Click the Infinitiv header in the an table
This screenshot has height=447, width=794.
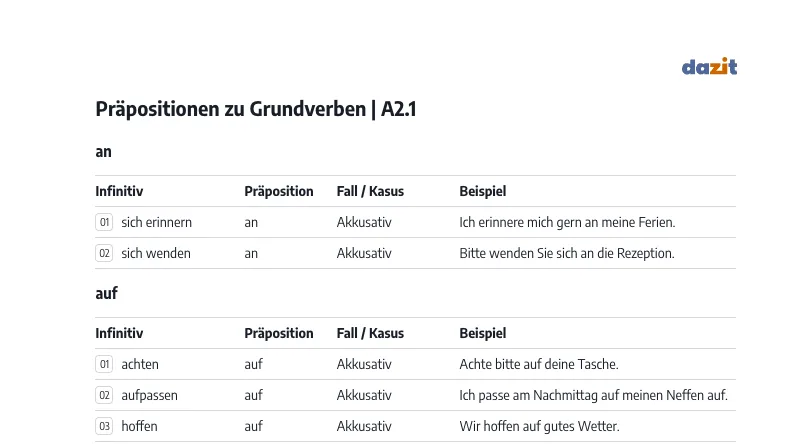coord(119,191)
